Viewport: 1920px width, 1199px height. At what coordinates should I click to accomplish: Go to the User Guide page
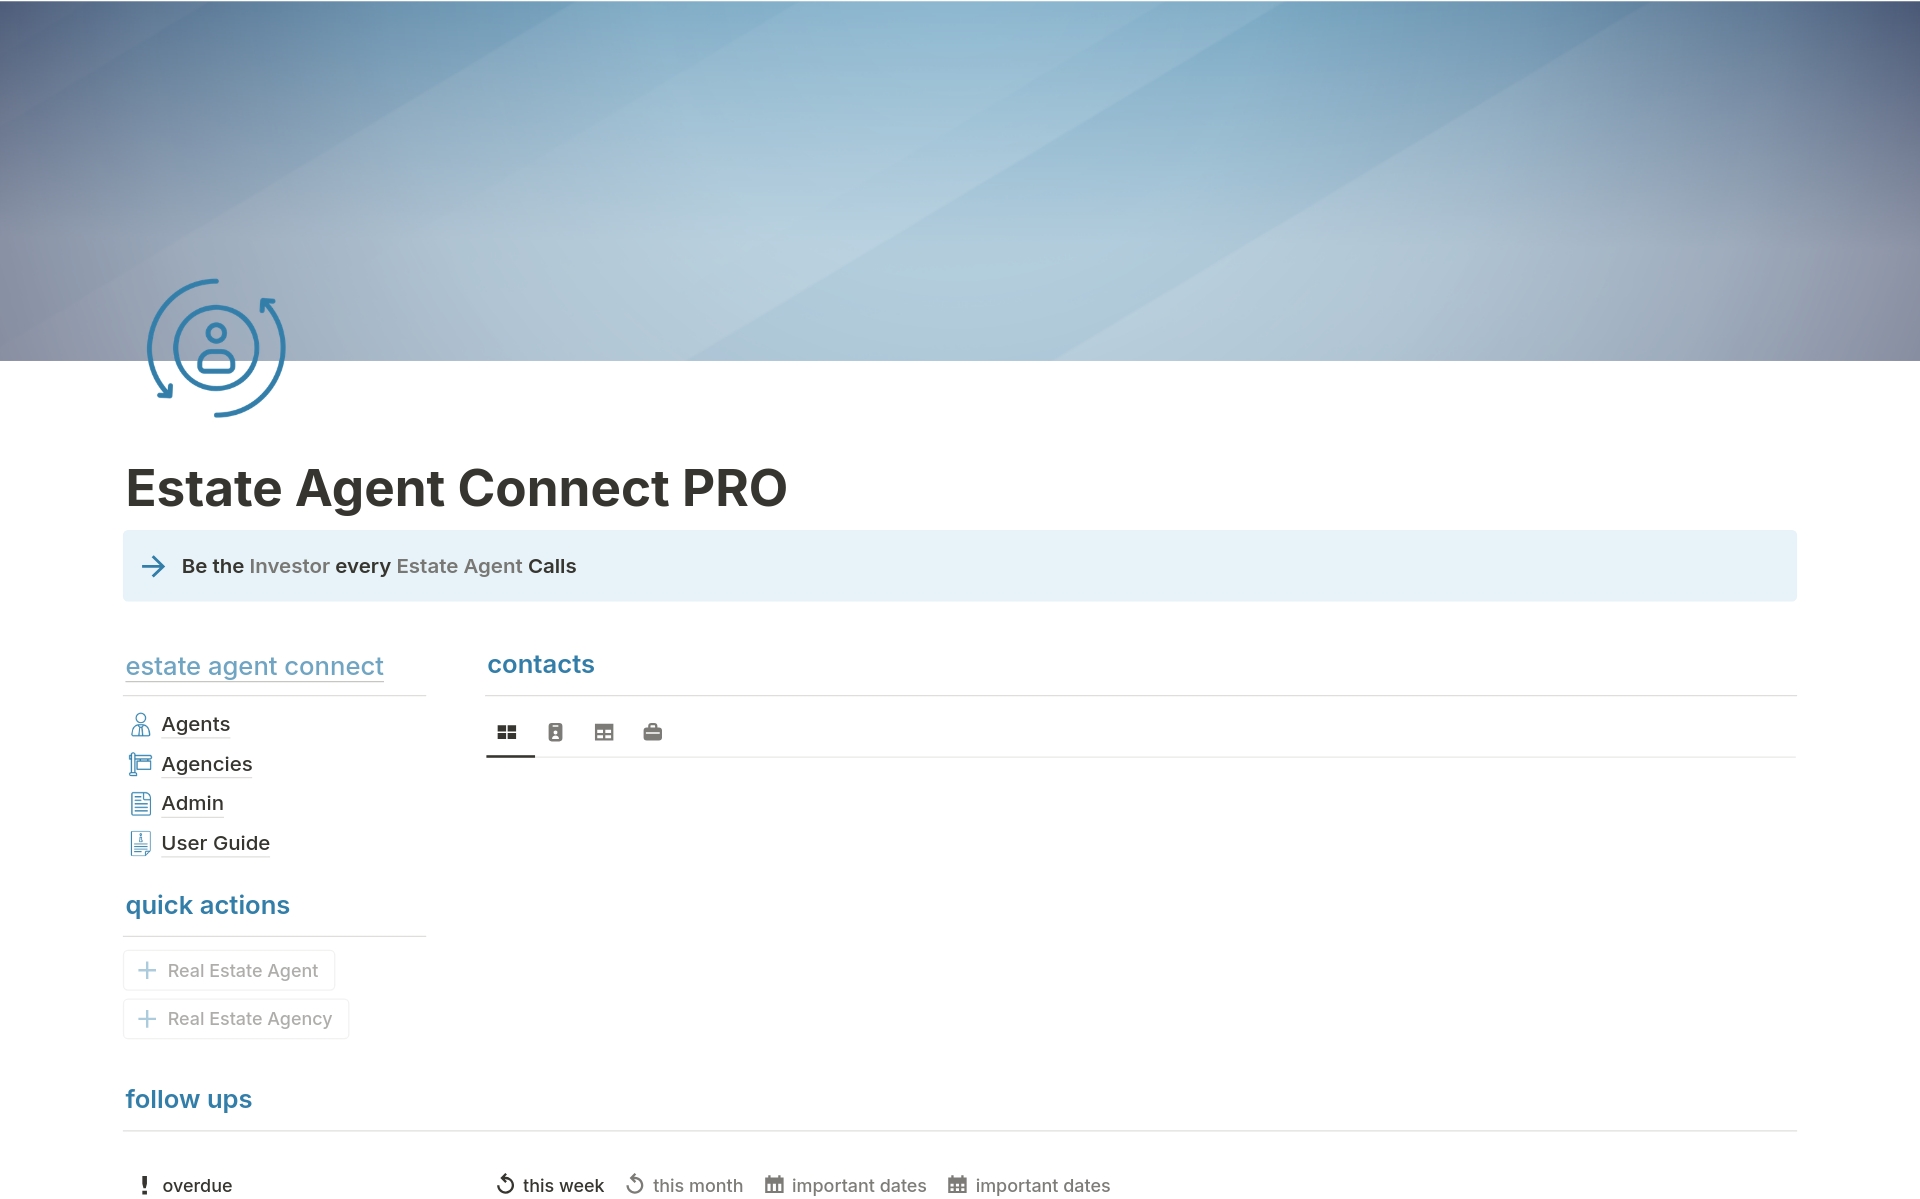coord(216,844)
